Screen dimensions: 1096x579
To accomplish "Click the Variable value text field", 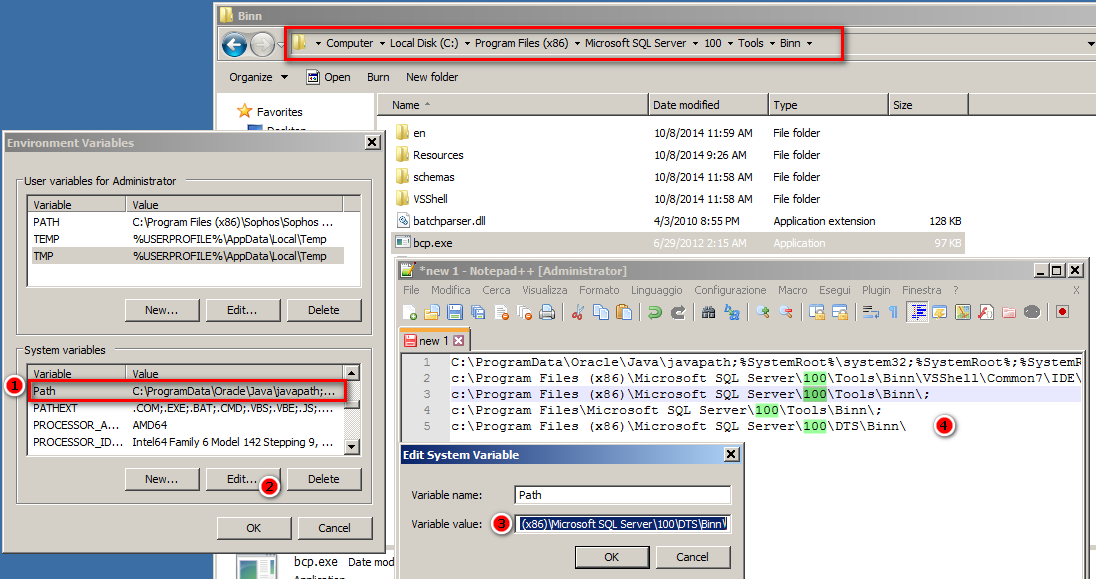I will tap(624, 524).
